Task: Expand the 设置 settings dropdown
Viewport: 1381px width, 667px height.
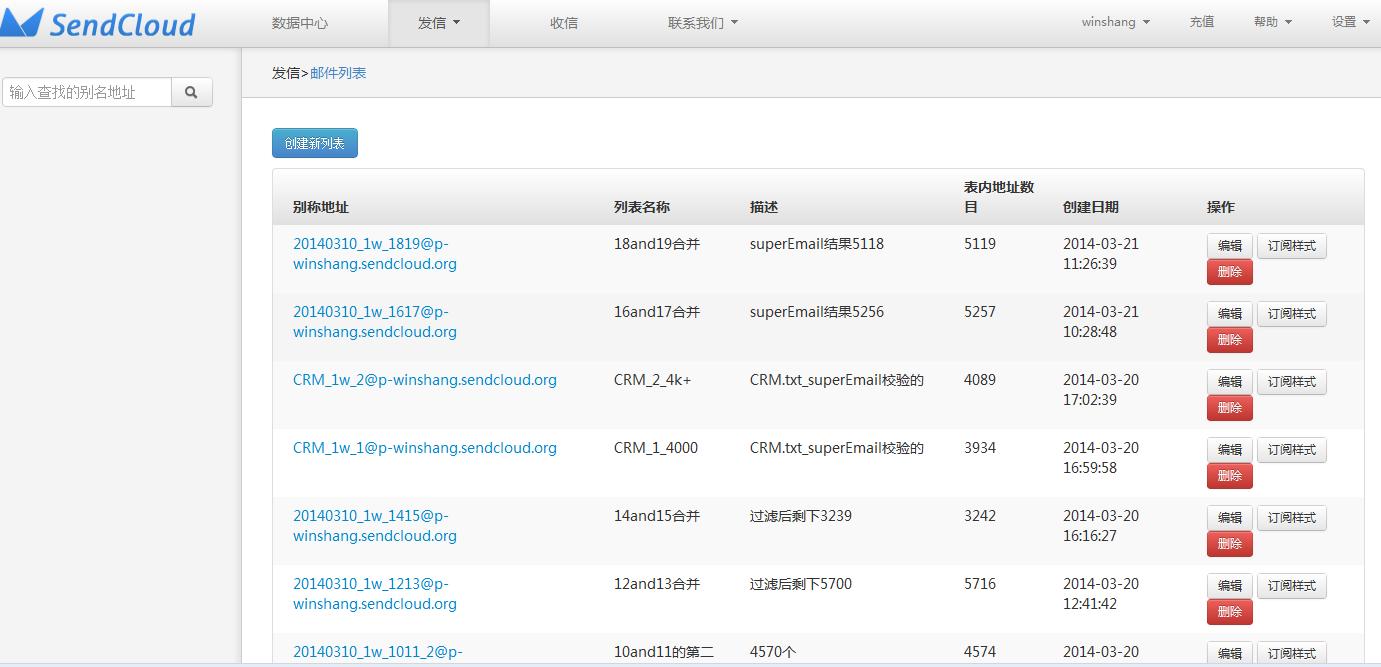Action: click(x=1351, y=22)
